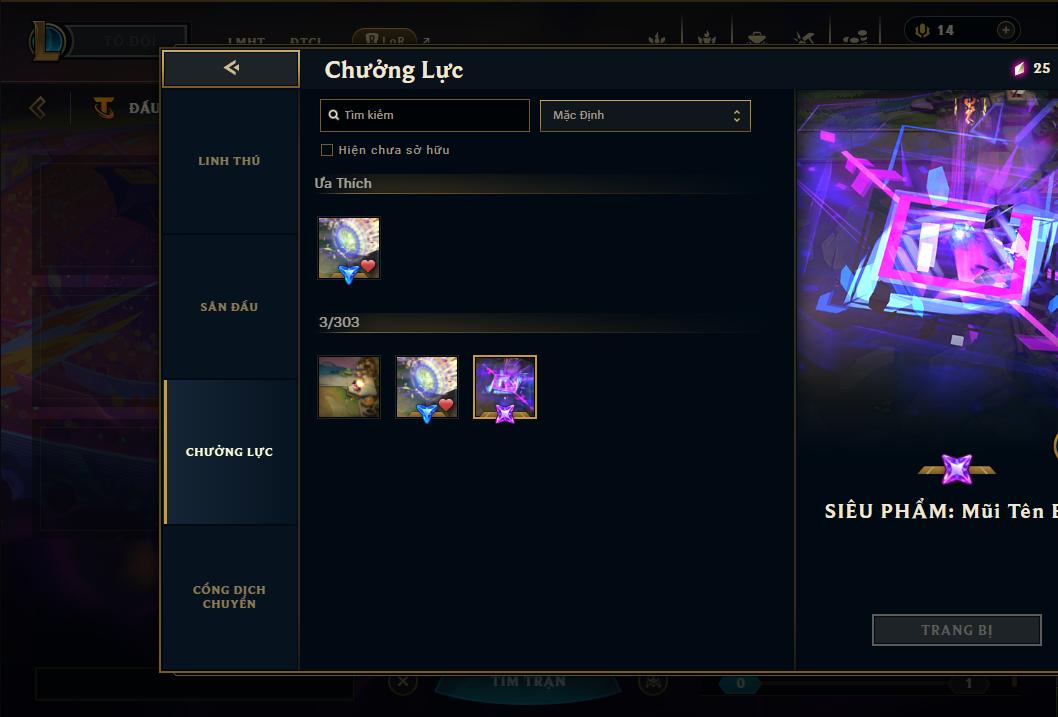1058x717 pixels.
Task: Click the TRANG BỊ equip button
Action: tap(957, 630)
